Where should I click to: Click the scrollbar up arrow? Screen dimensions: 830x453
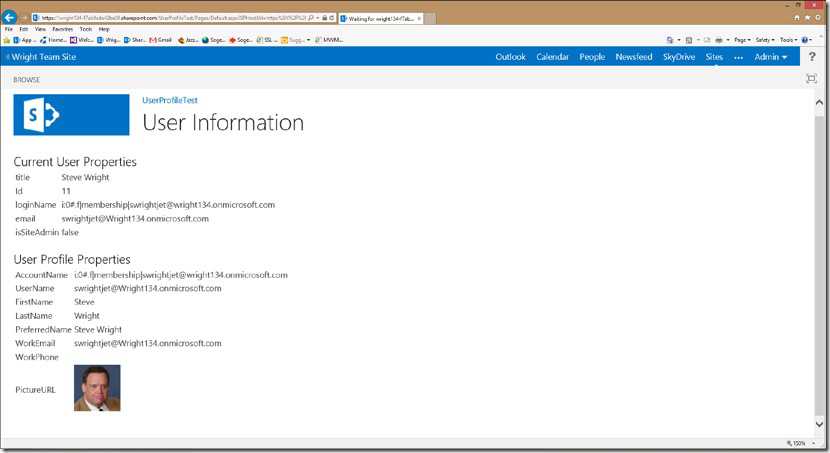click(x=819, y=103)
